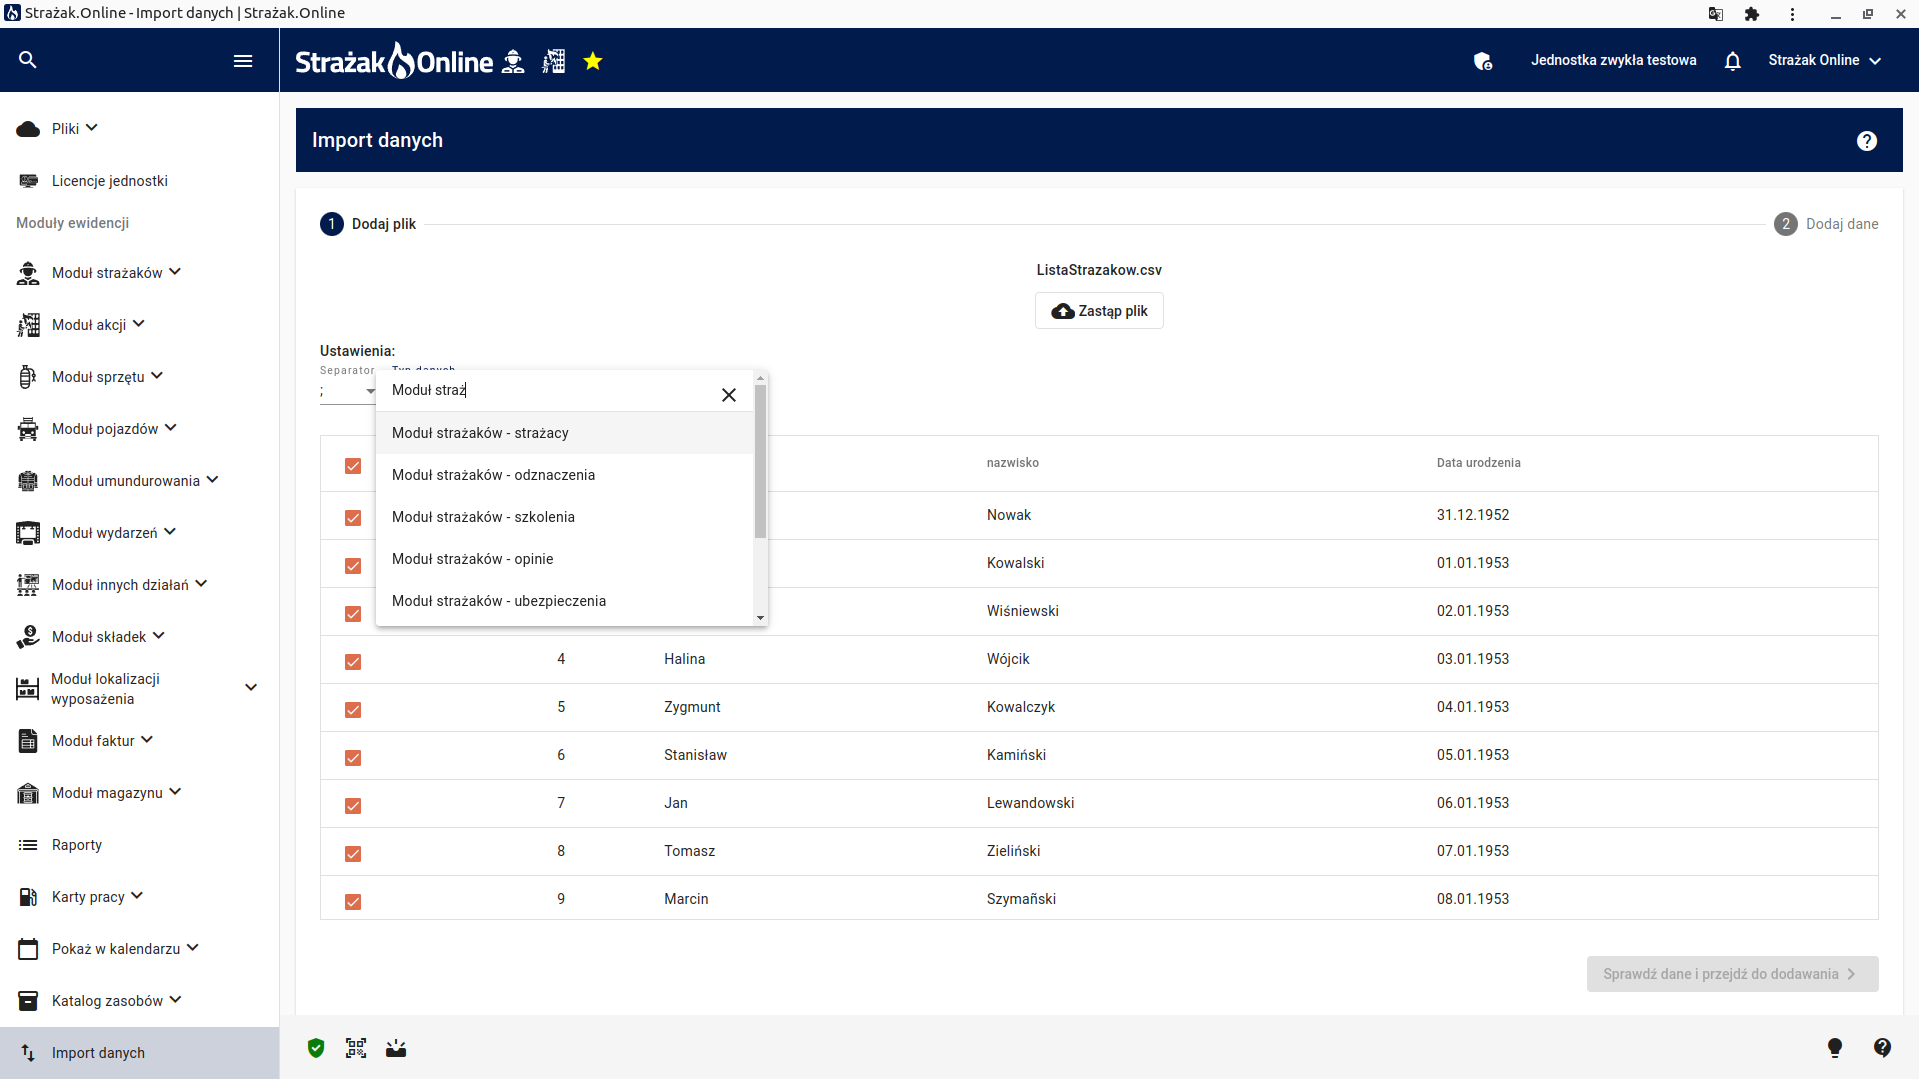1920x1080 pixels.
Task: Click the burning building icon in header
Action: [x=554, y=62]
